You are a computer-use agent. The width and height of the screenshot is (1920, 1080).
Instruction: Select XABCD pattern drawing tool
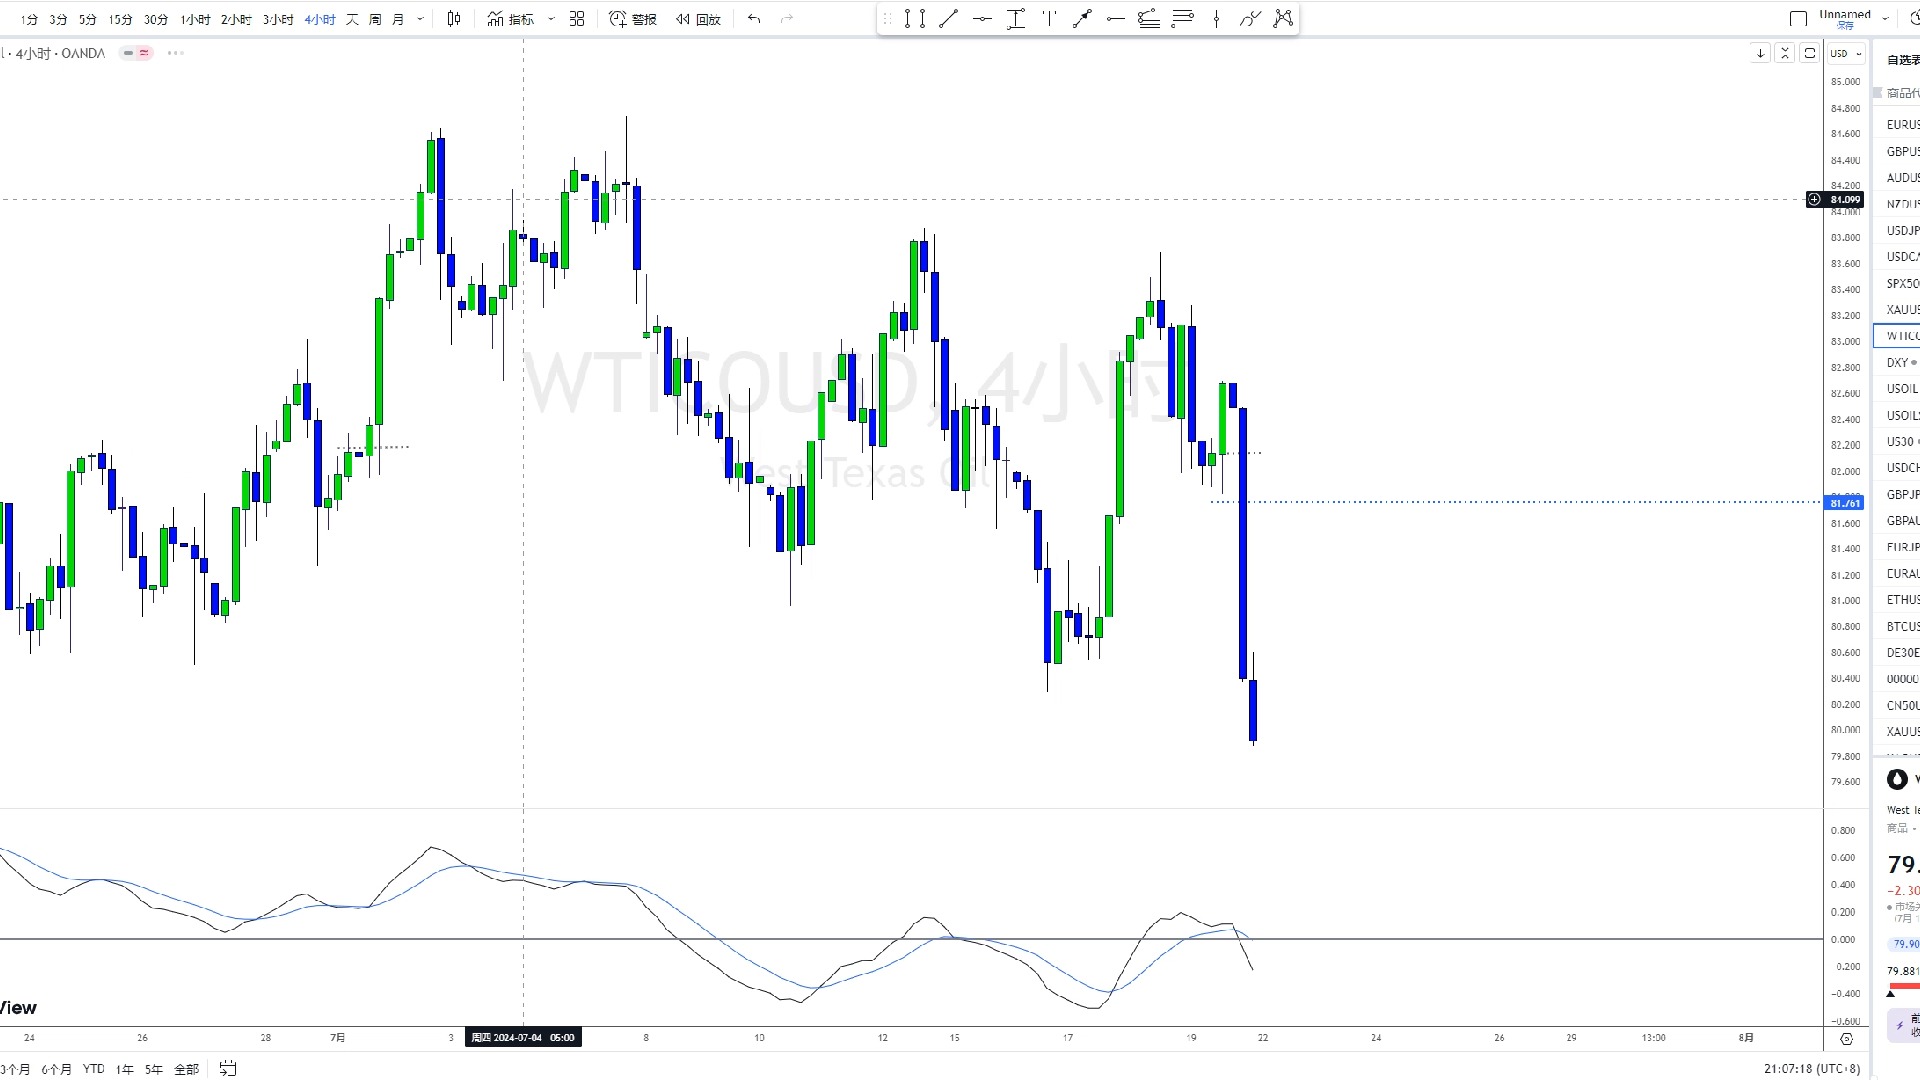pyautogui.click(x=1284, y=19)
